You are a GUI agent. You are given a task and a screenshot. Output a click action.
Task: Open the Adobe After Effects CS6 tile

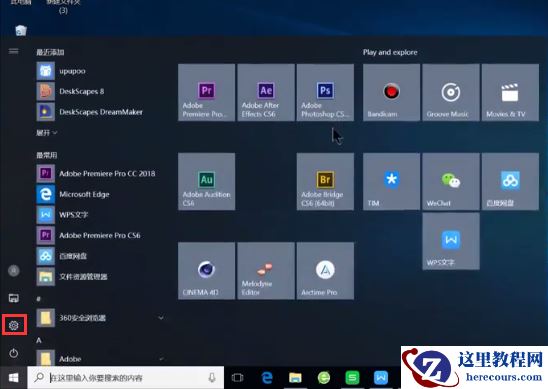[266, 92]
